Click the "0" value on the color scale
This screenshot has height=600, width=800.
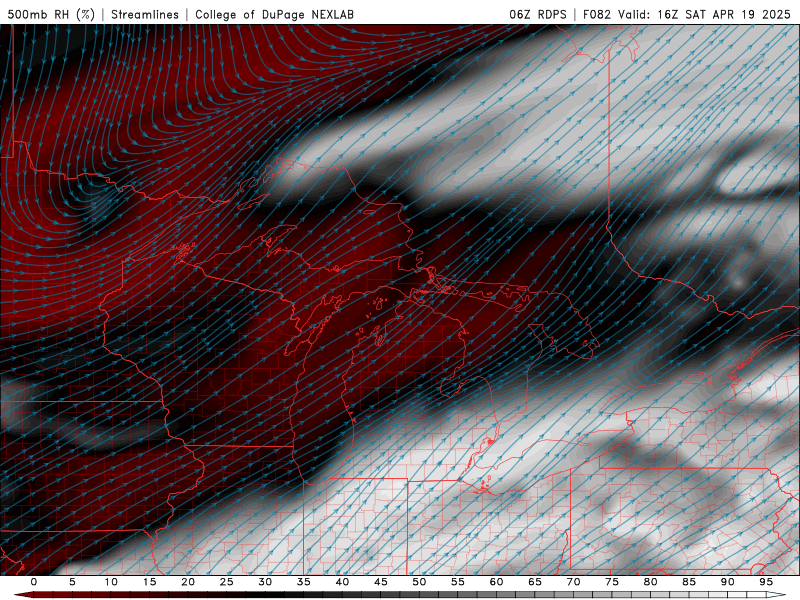click(x=34, y=582)
